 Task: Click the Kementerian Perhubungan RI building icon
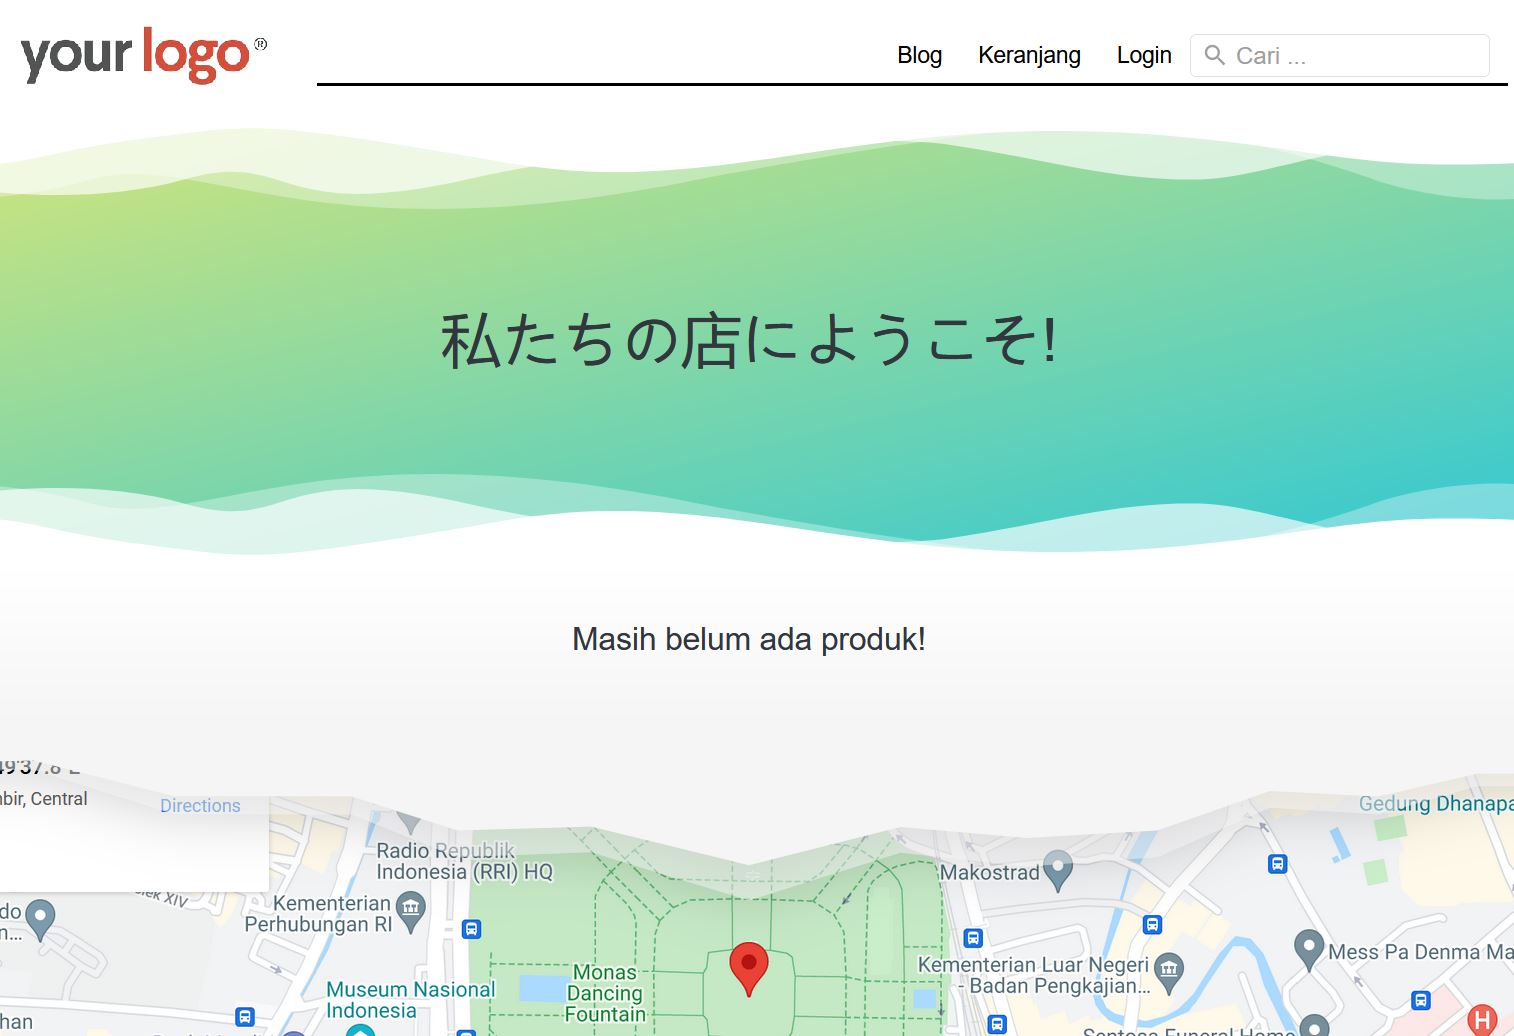point(410,910)
